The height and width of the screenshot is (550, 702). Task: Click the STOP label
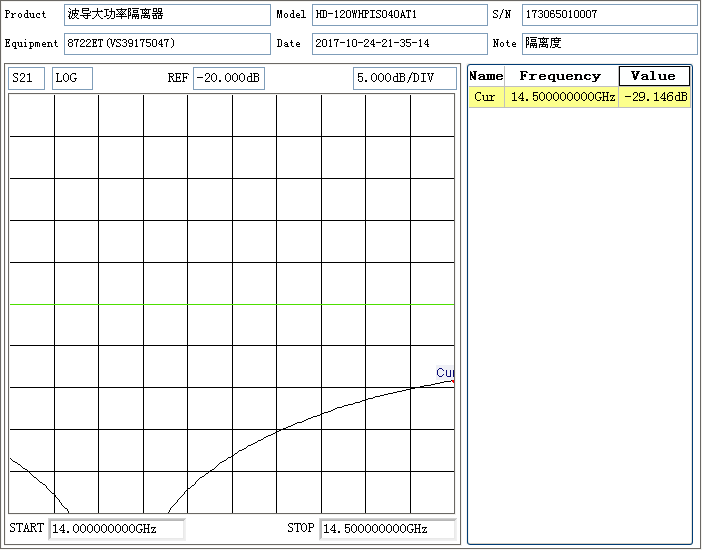tap(300, 528)
